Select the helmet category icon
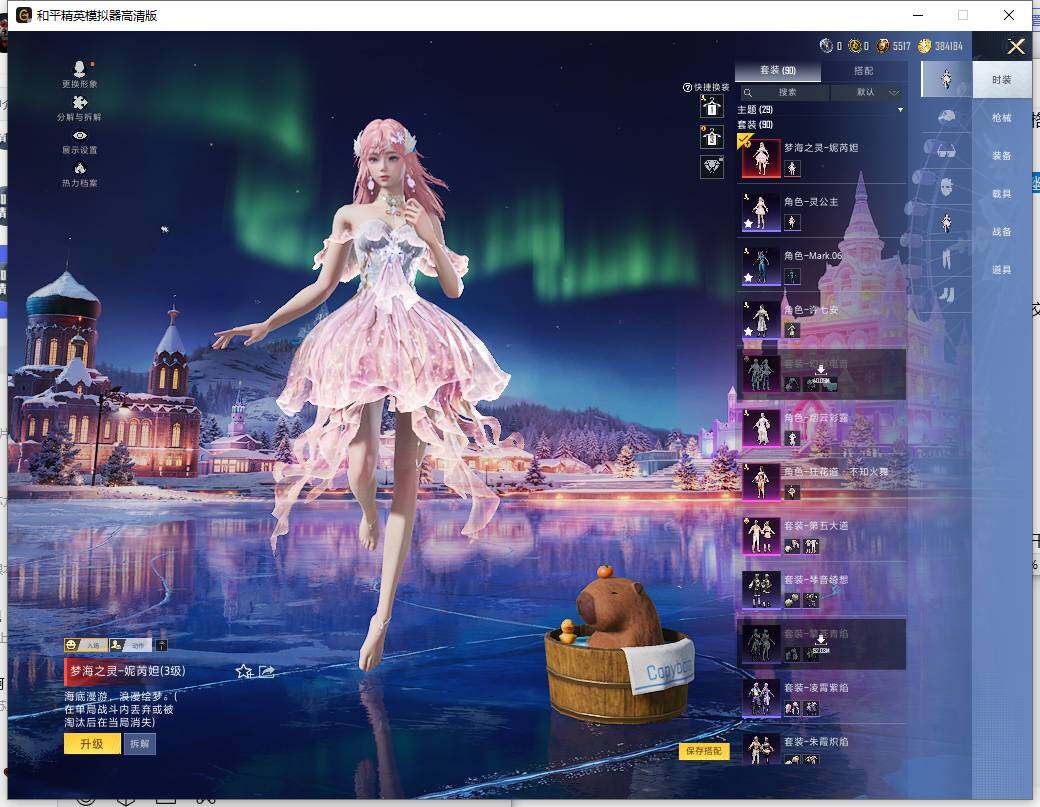 946,116
